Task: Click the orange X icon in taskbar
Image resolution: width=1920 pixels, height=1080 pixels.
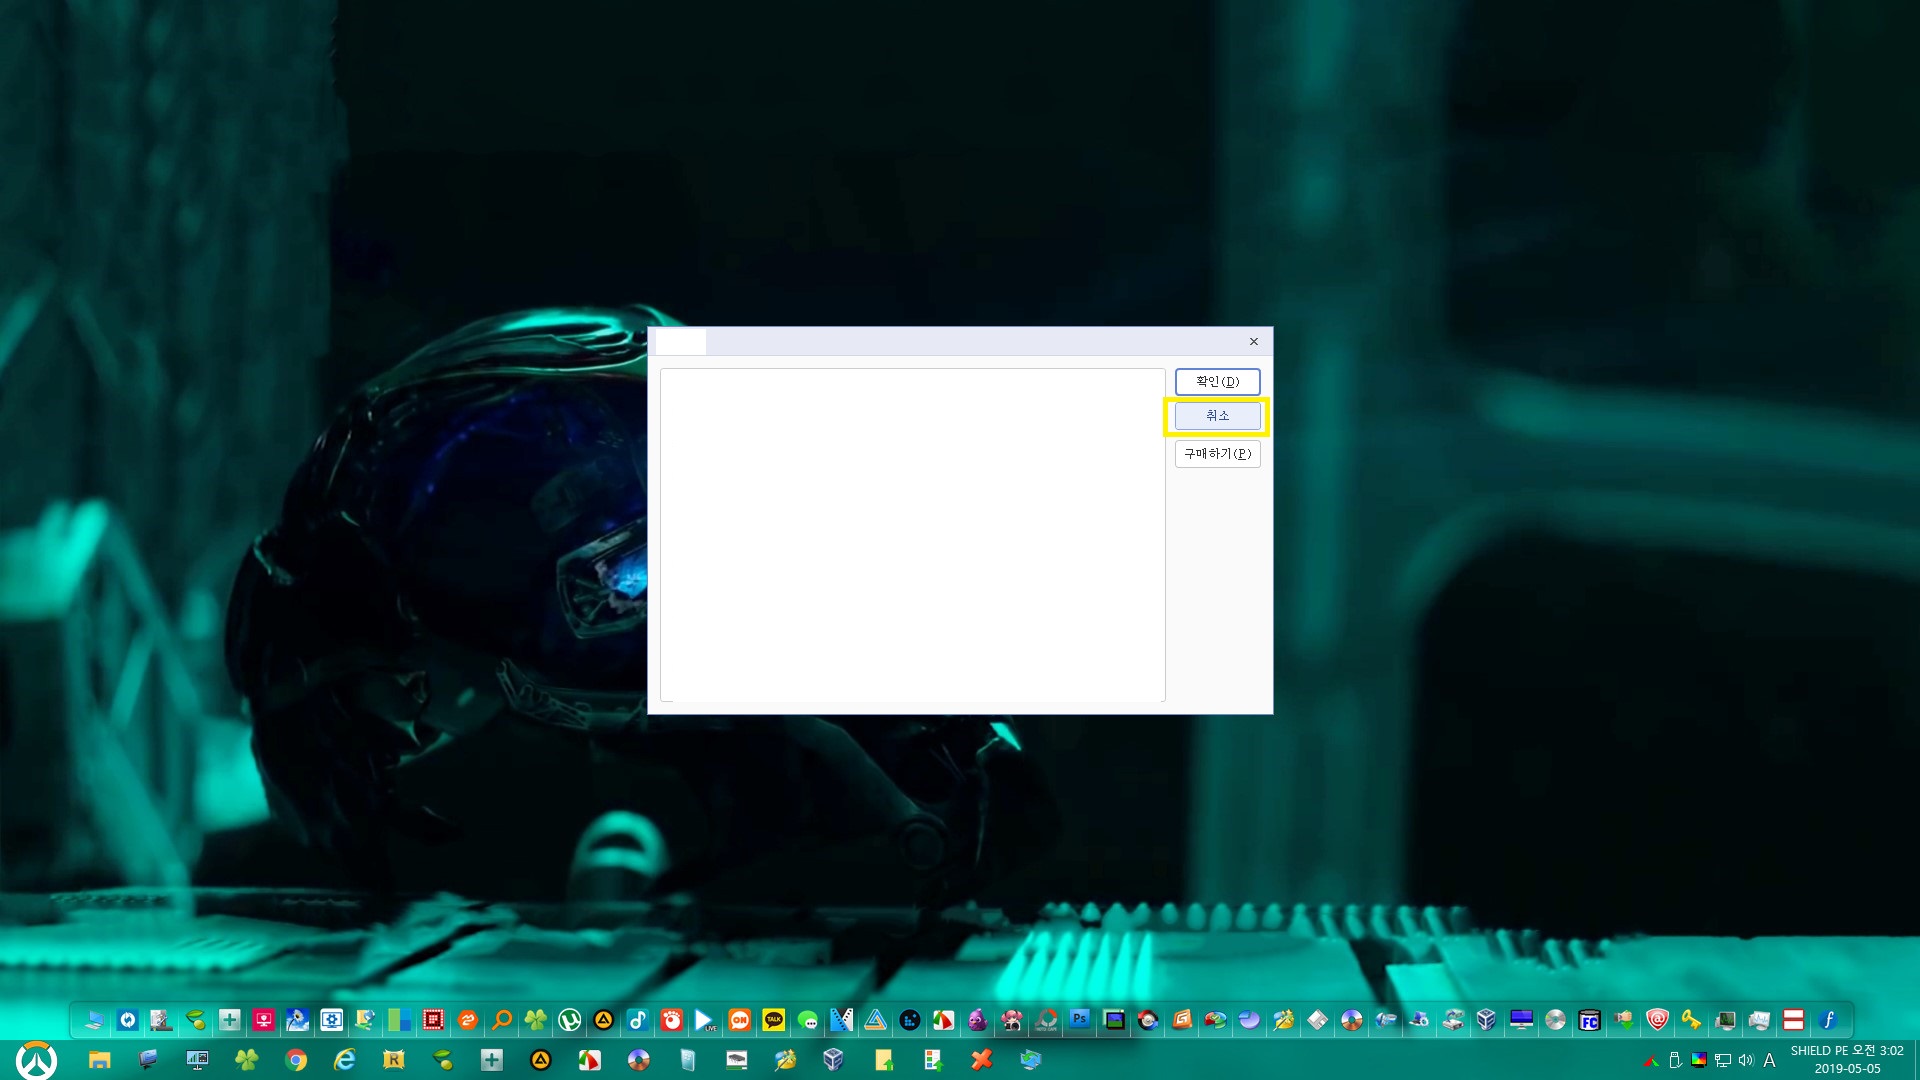Action: pos(982,1060)
